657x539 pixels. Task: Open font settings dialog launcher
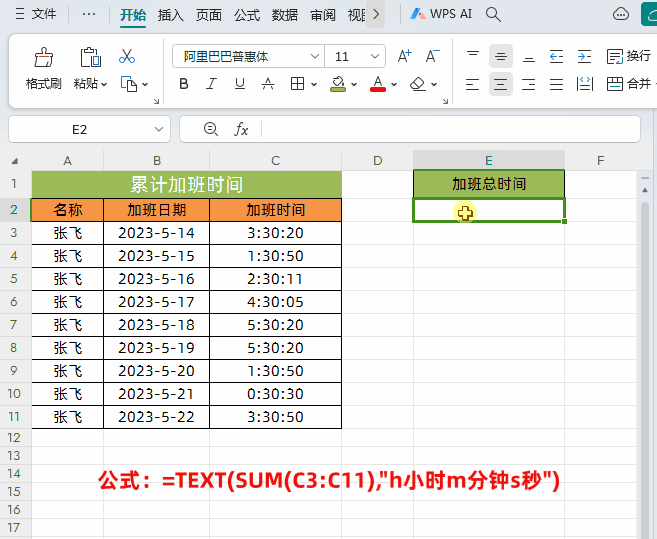(x=445, y=101)
